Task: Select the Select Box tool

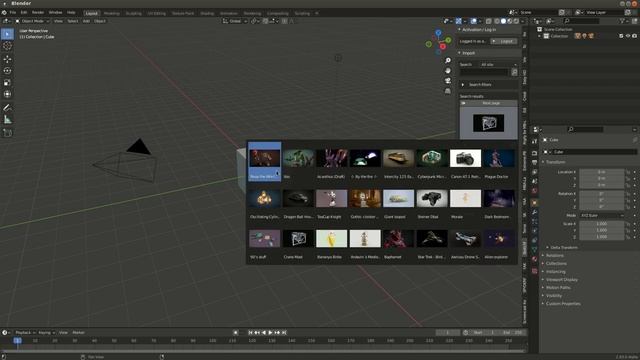Action: 7,34
